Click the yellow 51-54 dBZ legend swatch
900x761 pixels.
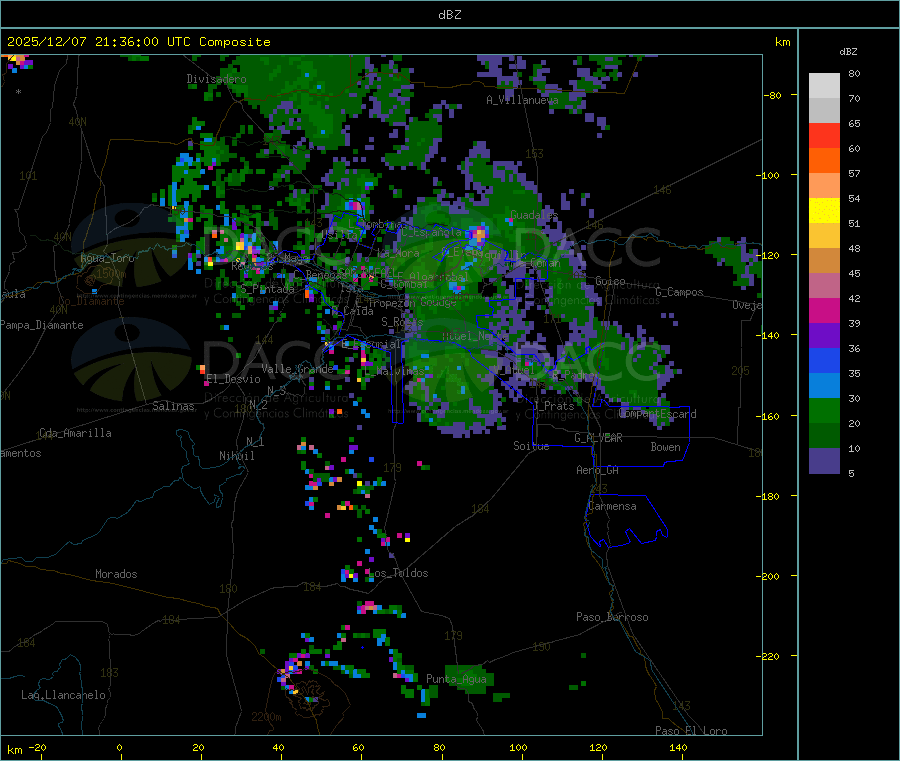coord(824,211)
